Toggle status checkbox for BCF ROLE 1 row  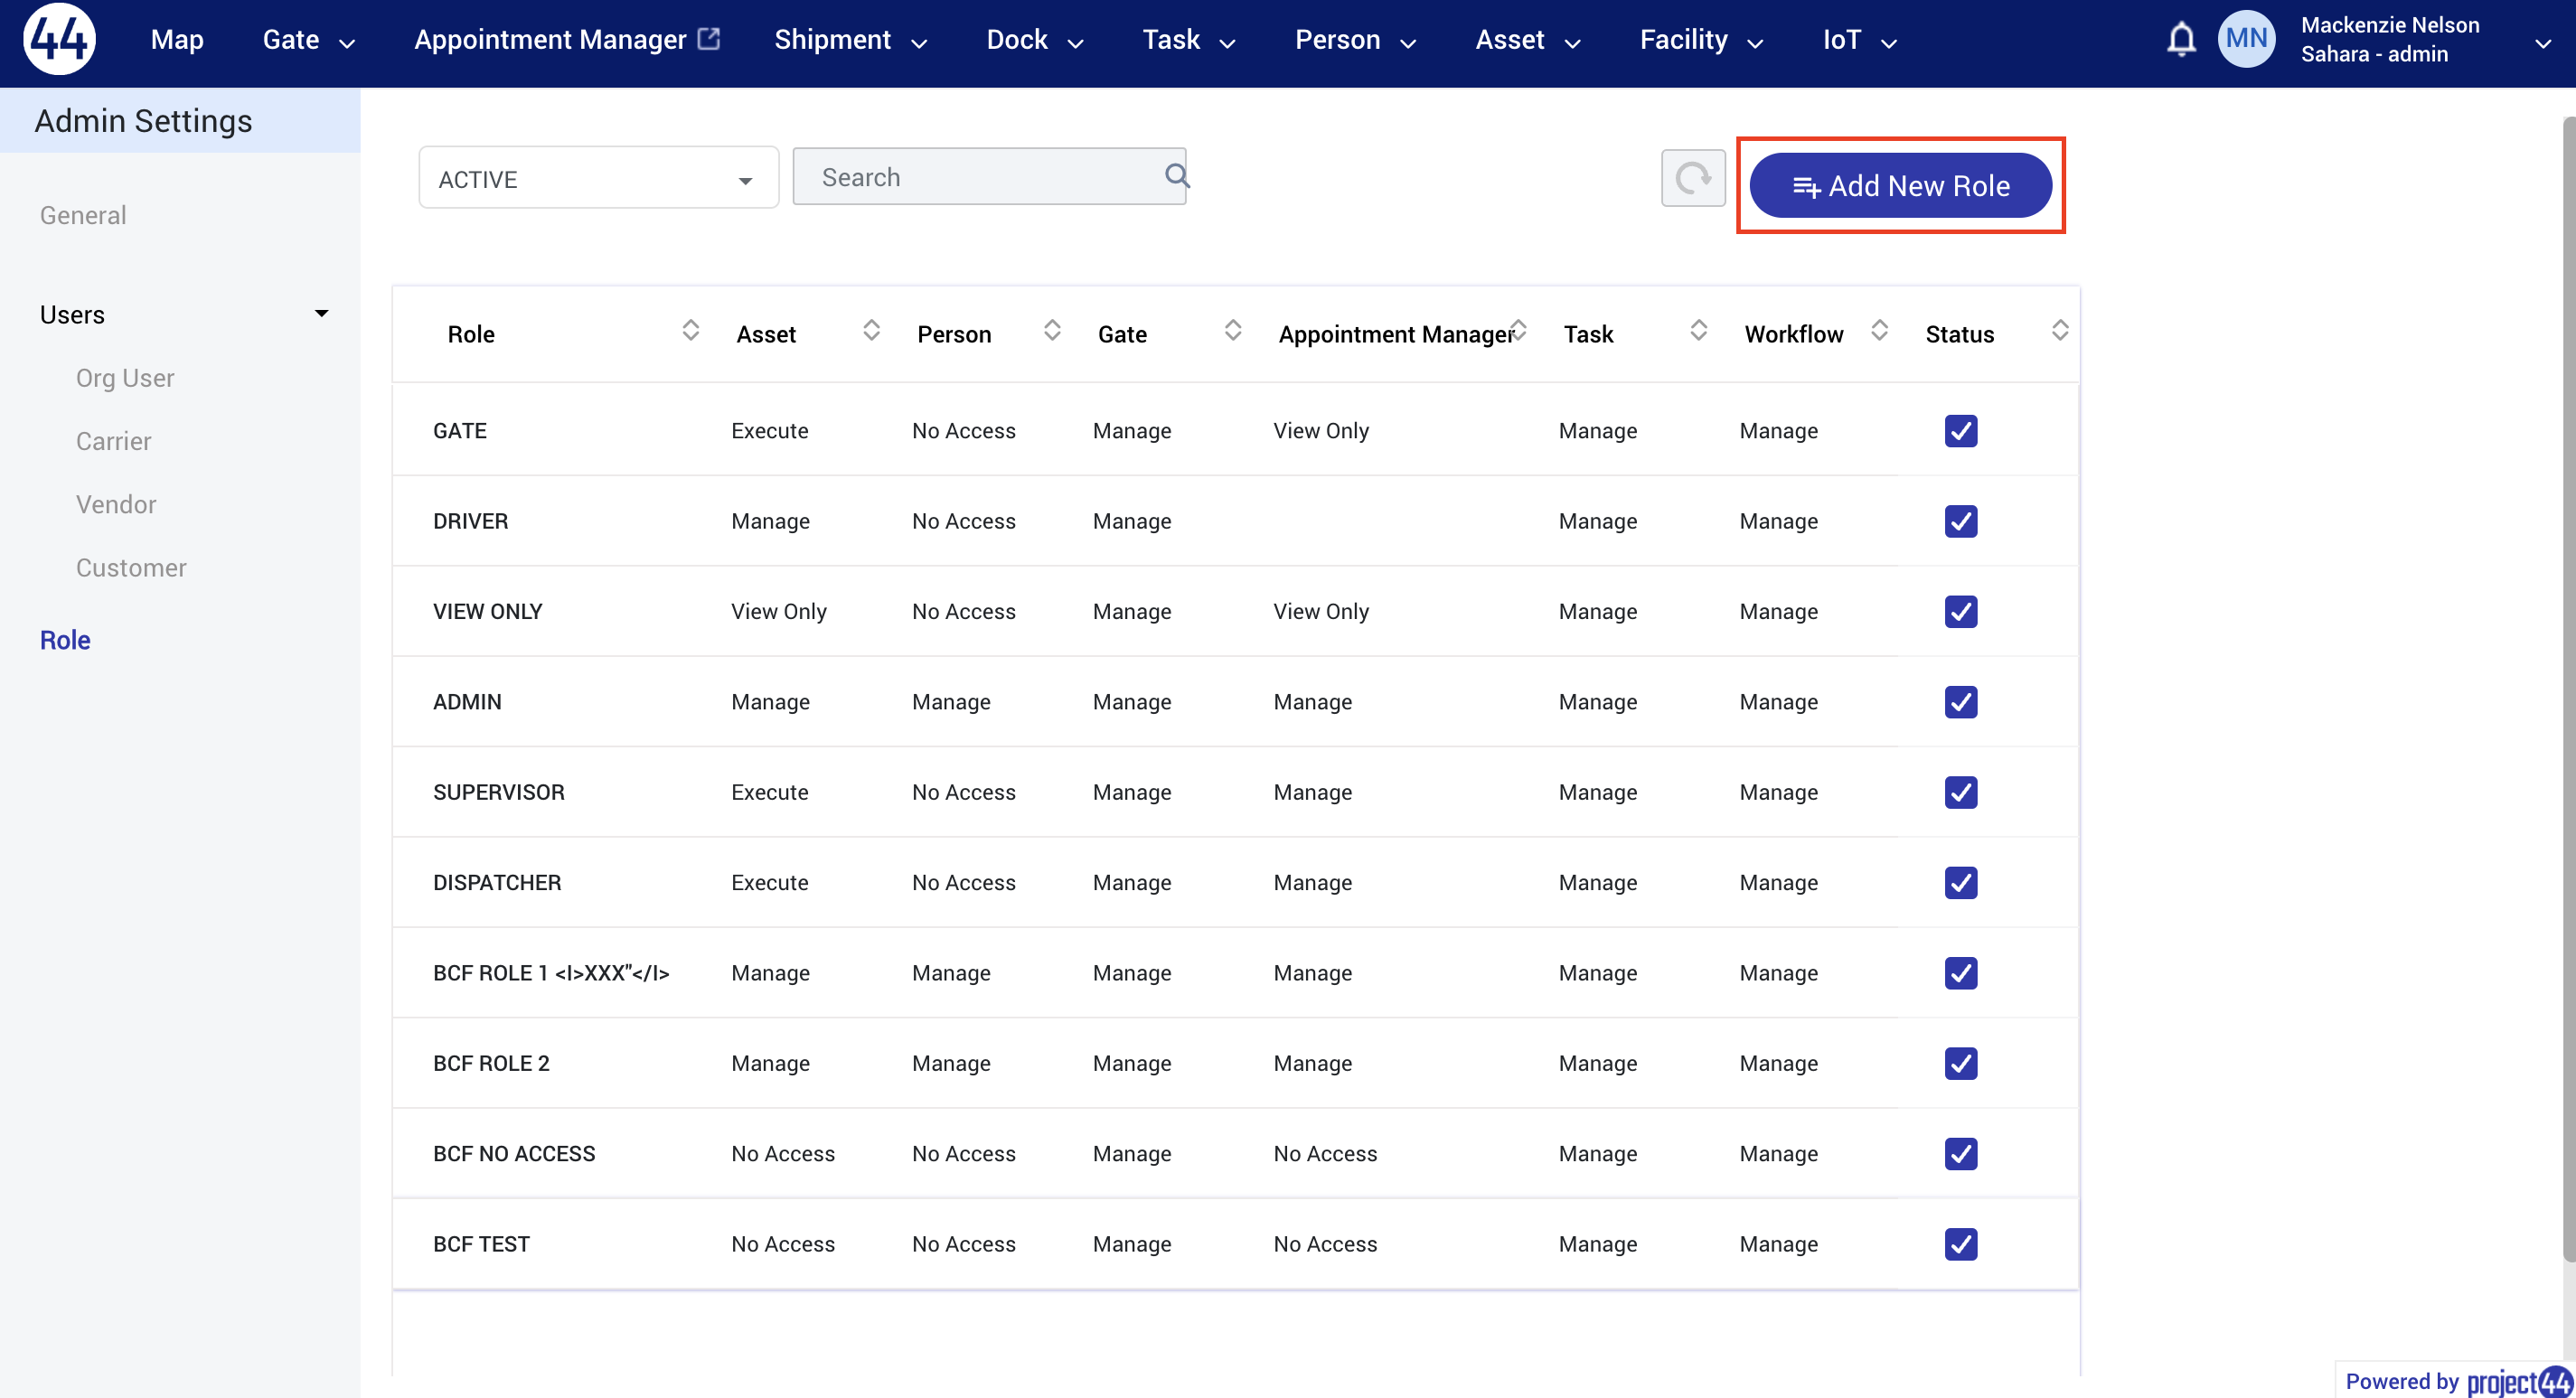pyautogui.click(x=1960, y=973)
